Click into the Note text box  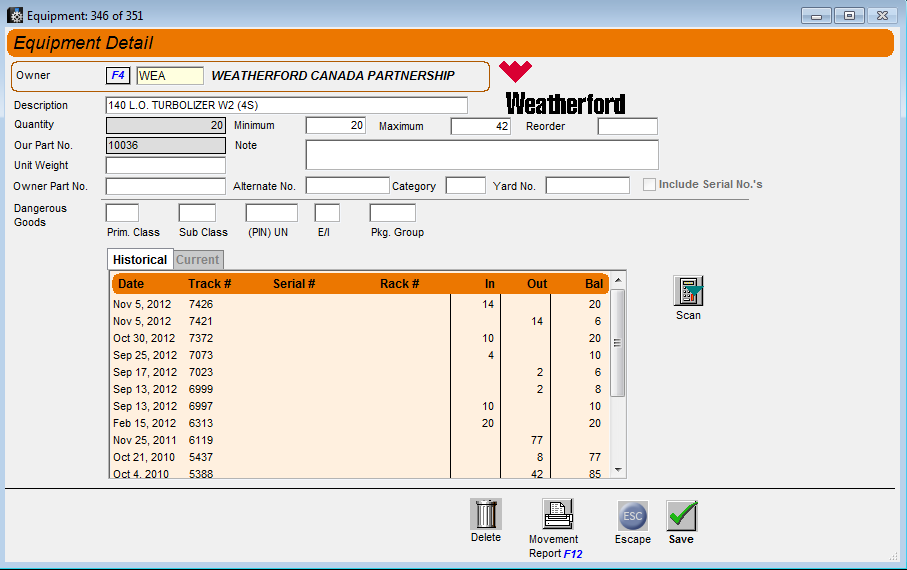click(x=481, y=155)
